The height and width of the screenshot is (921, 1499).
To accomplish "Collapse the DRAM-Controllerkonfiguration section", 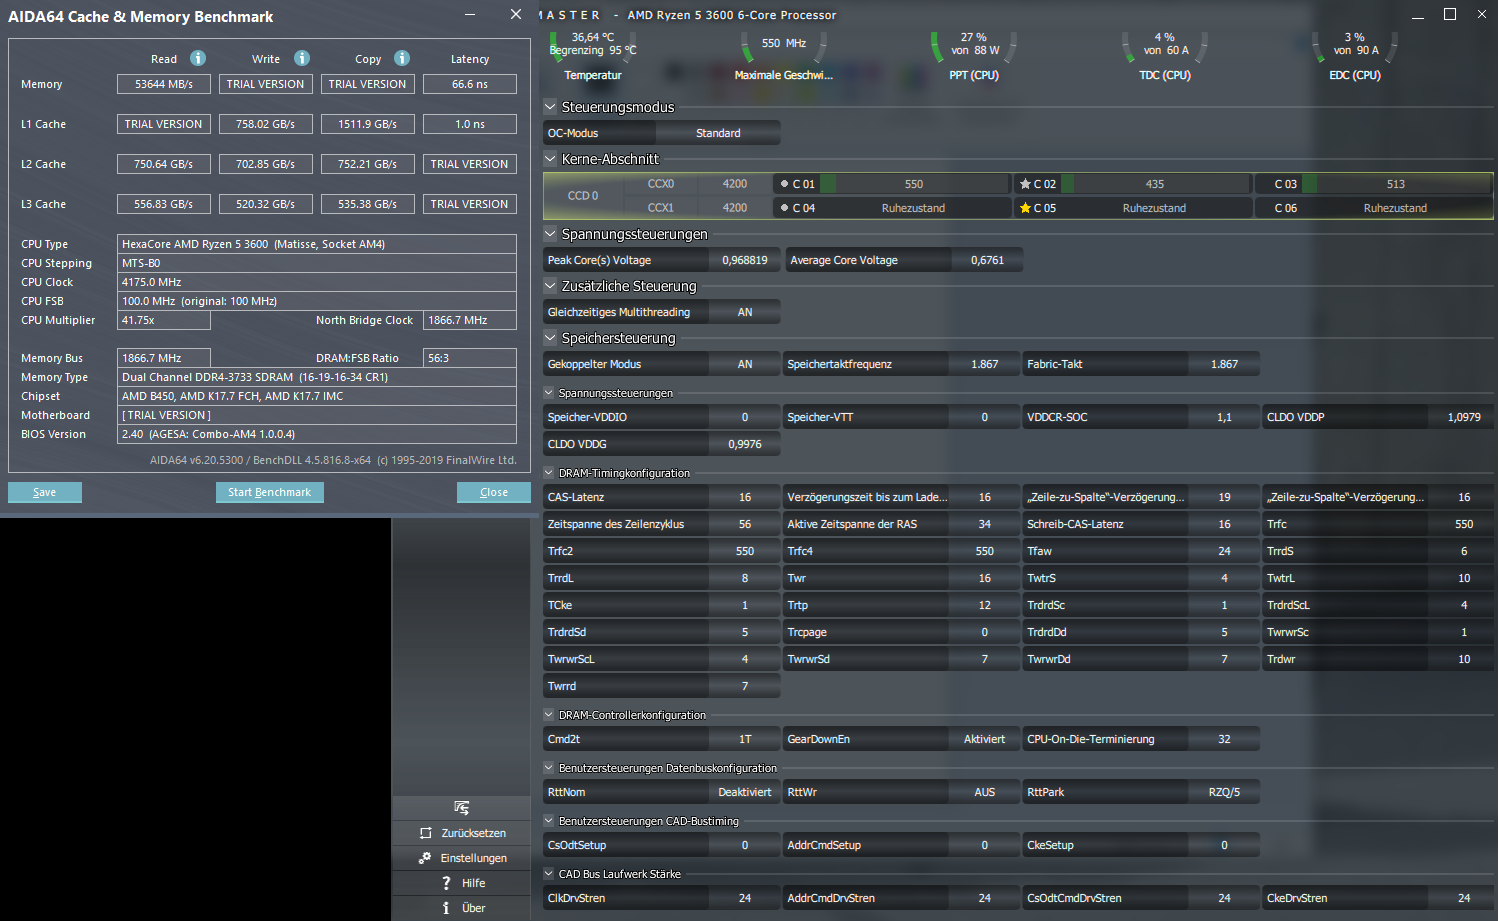I will coord(549,715).
